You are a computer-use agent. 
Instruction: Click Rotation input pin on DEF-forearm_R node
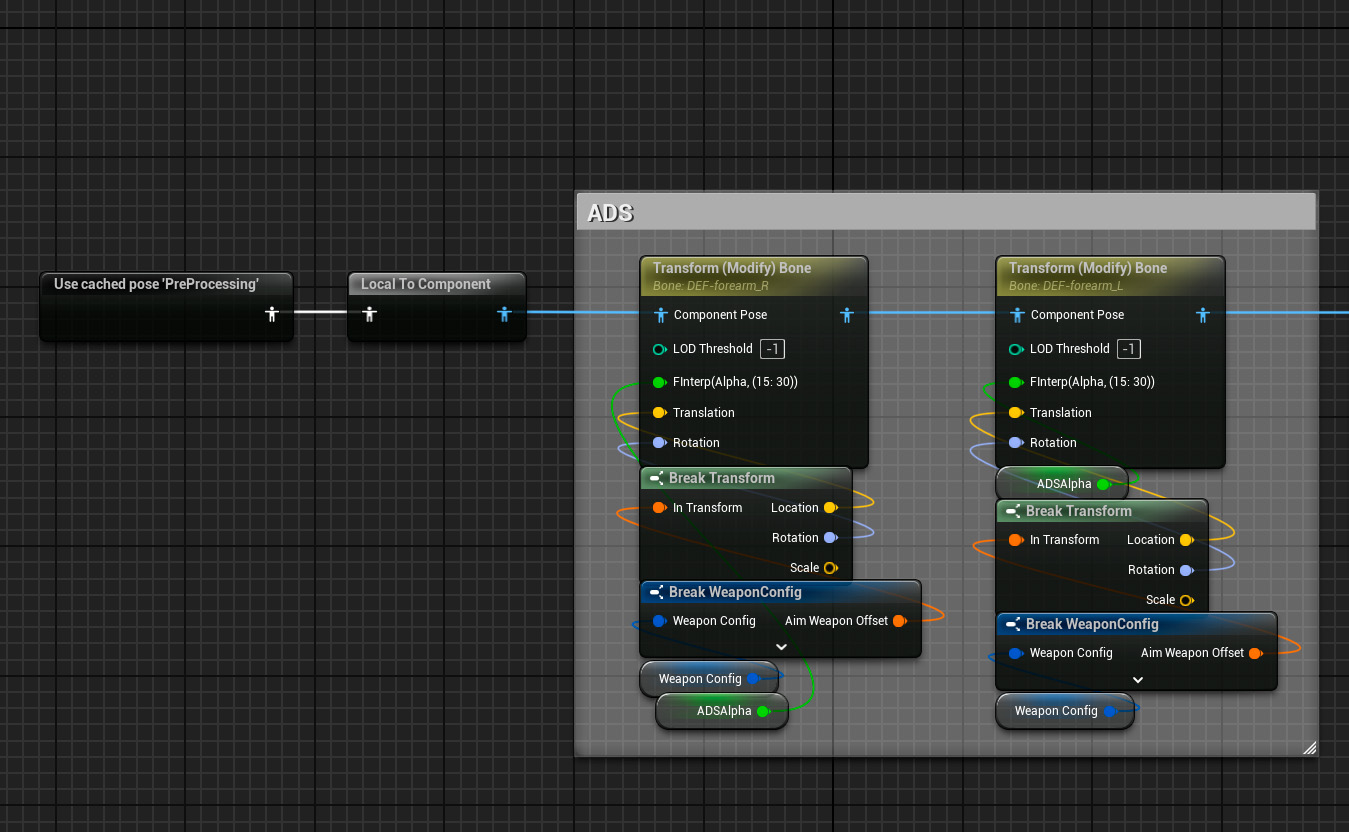pos(659,443)
